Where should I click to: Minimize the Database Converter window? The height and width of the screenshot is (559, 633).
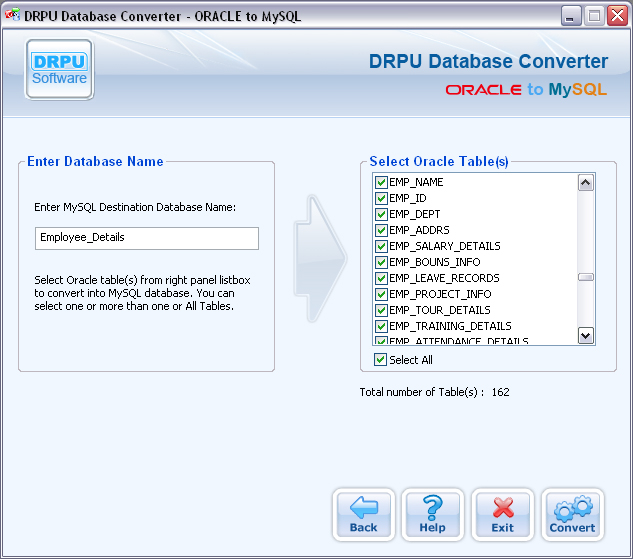point(570,16)
